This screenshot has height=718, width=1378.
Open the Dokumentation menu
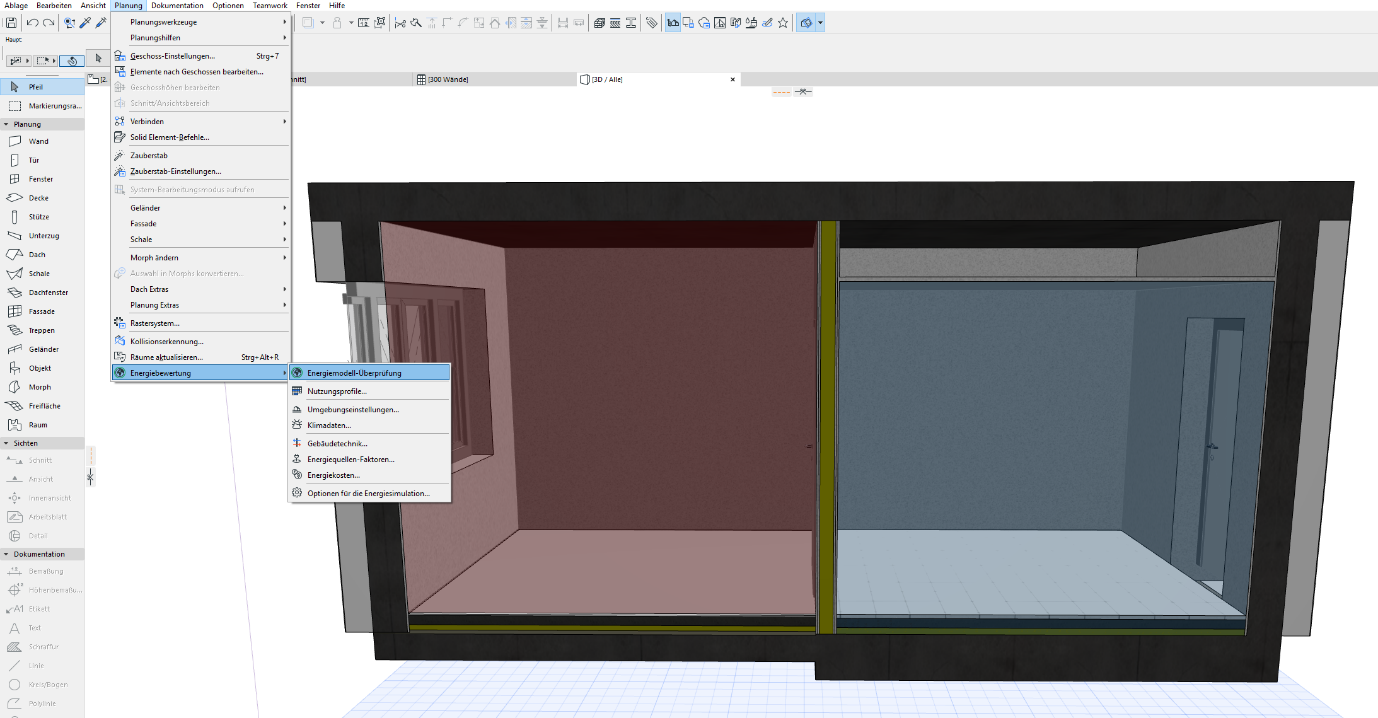pyautogui.click(x=177, y=6)
